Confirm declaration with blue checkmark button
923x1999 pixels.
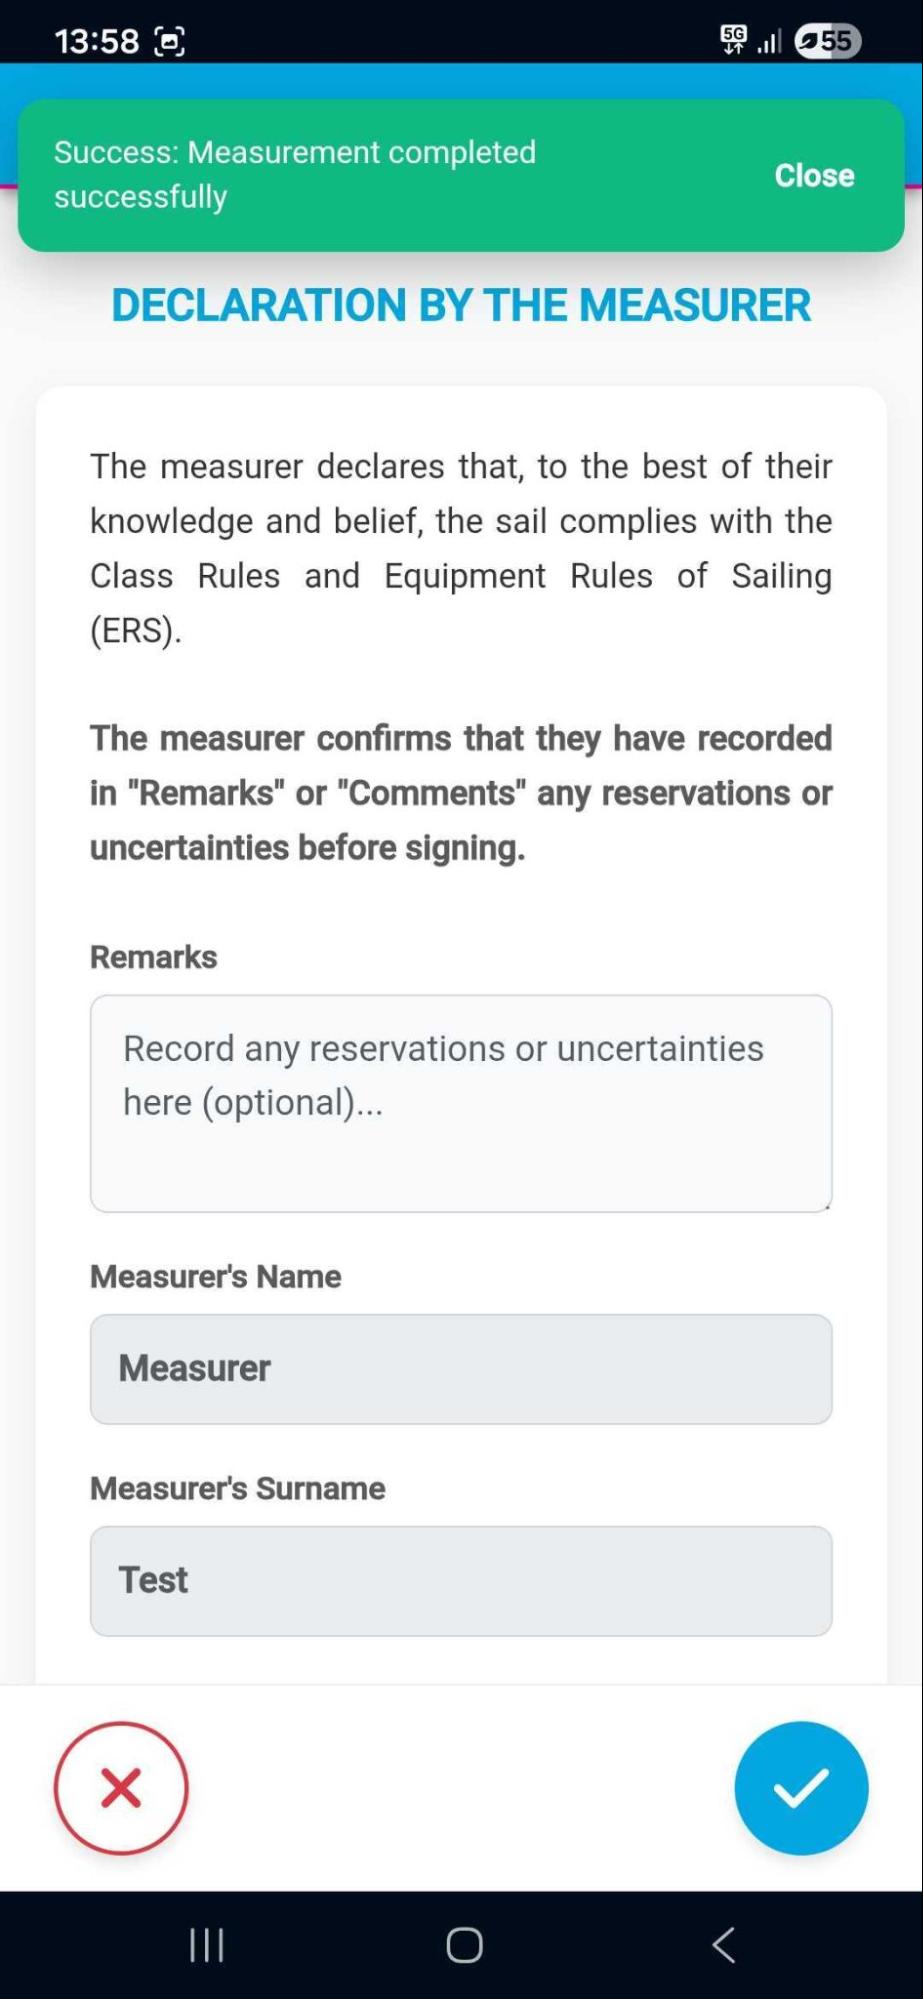[x=801, y=1788]
